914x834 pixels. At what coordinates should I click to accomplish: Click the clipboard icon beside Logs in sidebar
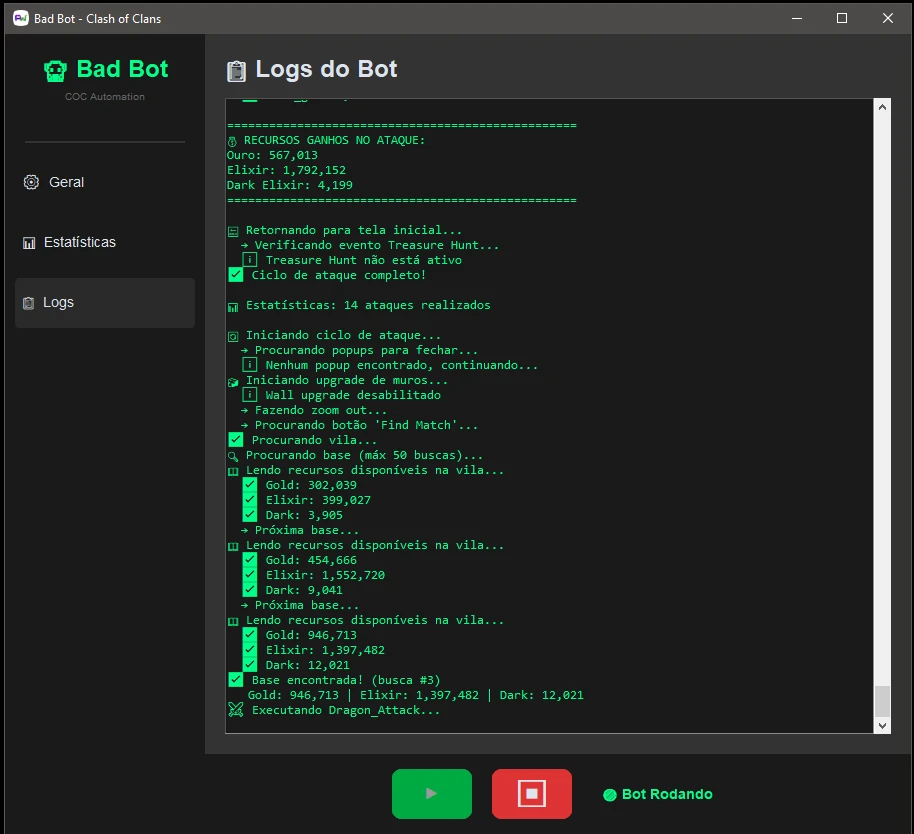(x=28, y=302)
